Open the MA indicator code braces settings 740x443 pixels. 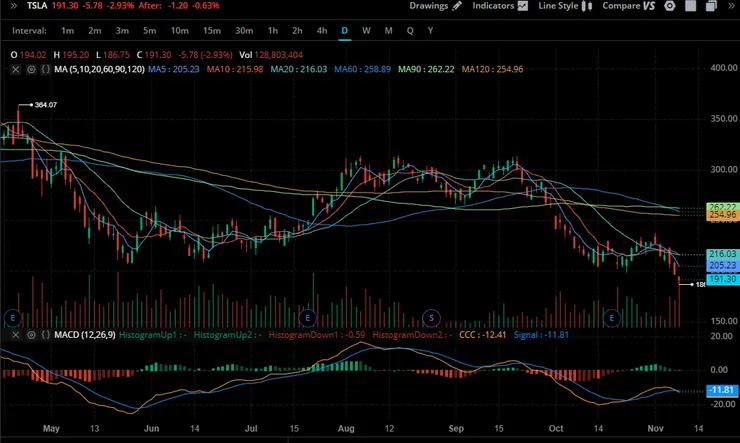click(45, 69)
